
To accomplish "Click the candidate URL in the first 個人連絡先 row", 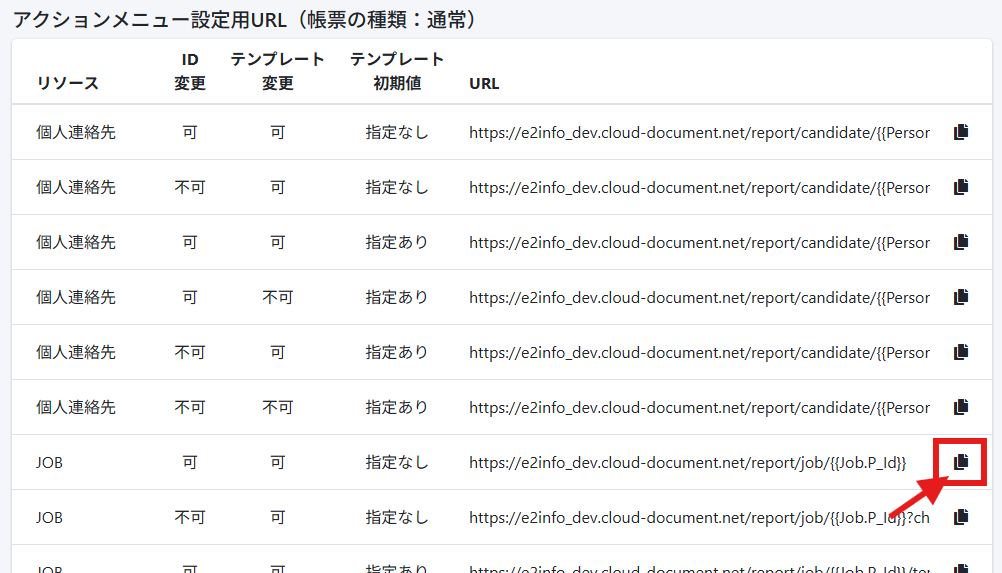I will click(x=698, y=132).
